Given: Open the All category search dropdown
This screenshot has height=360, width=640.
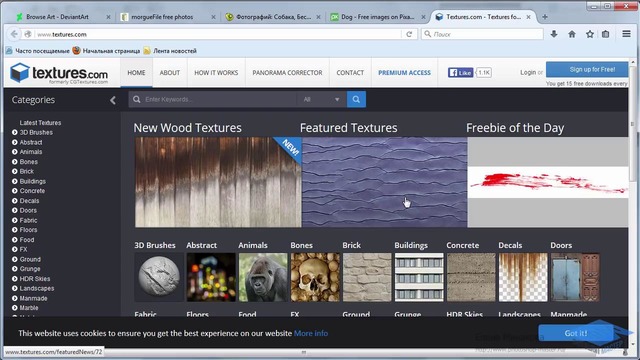Looking at the screenshot, I should (322, 99).
